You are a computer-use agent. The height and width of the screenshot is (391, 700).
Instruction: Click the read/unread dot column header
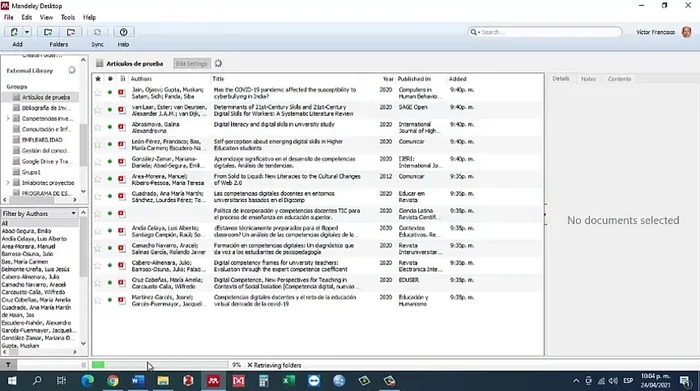(110, 79)
